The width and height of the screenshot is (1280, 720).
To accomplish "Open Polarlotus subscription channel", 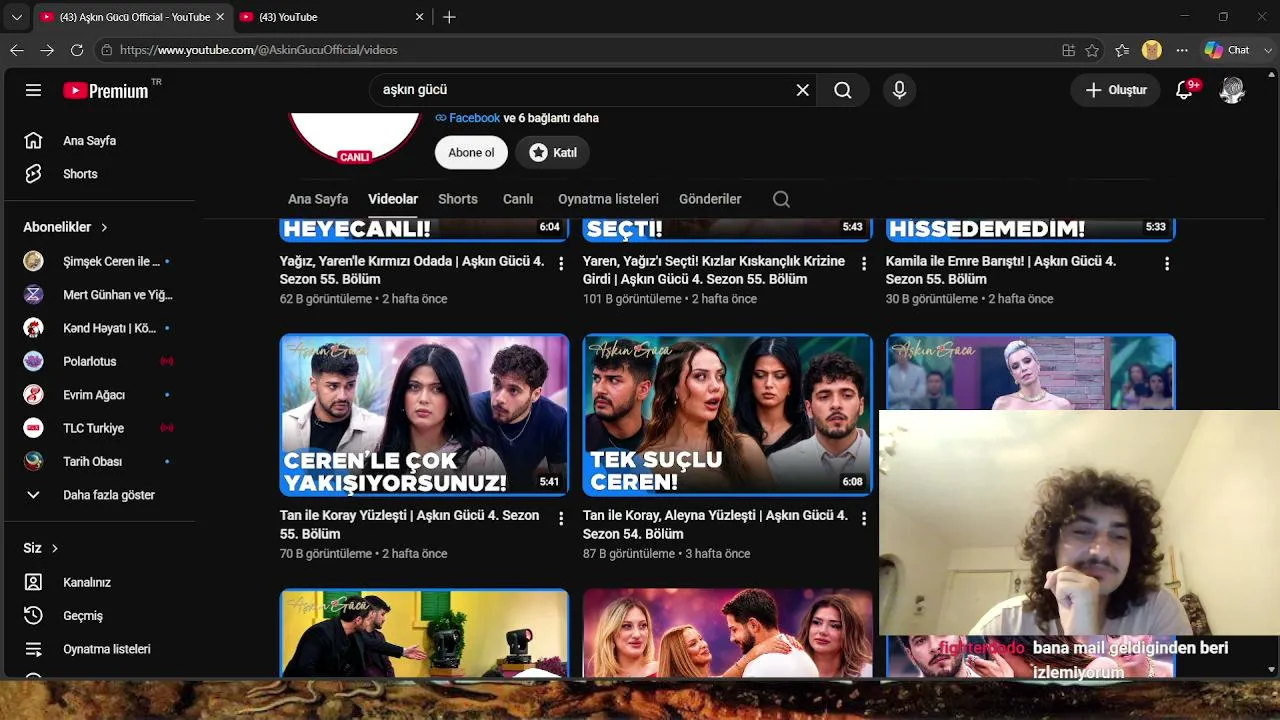I will tap(100, 361).
